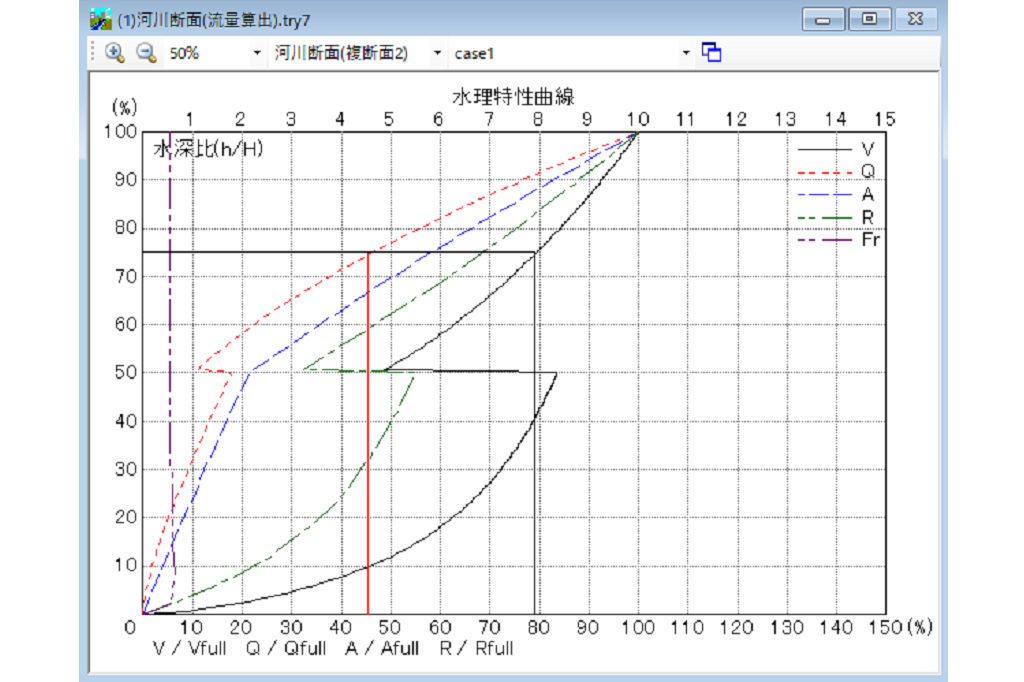The image size is (1024, 682).
Task: Click the 15 top axis value
Action: click(885, 120)
